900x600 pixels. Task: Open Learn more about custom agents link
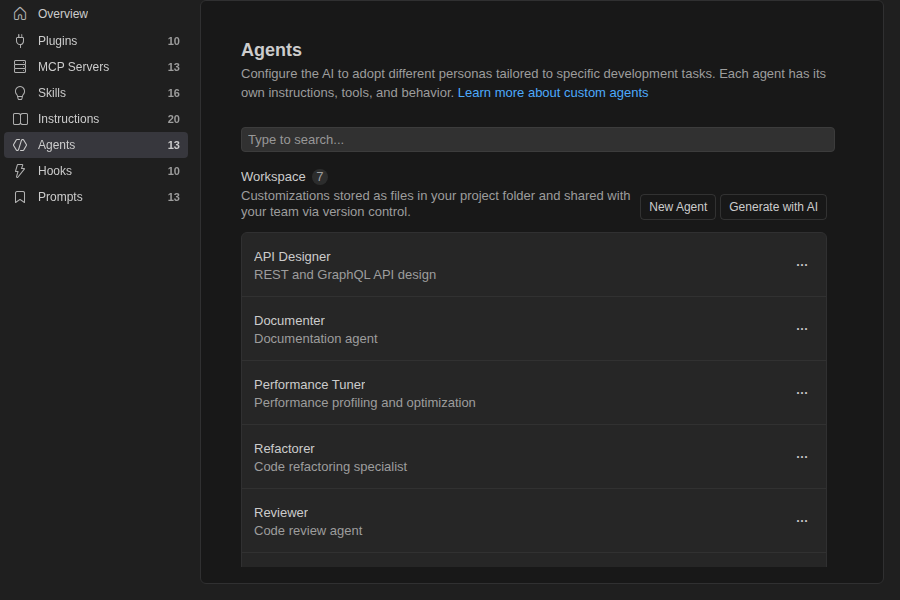click(x=553, y=93)
